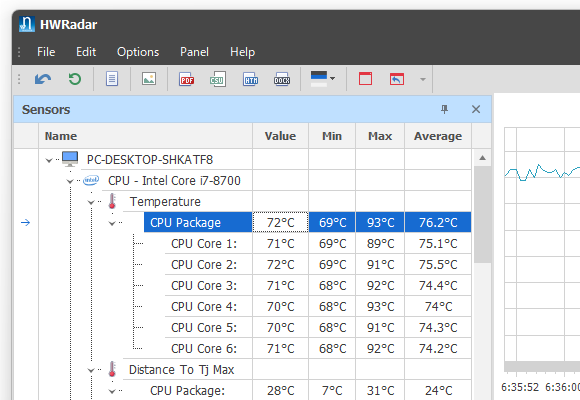Export report as DOCX
This screenshot has width=580, height=400.
(282, 79)
